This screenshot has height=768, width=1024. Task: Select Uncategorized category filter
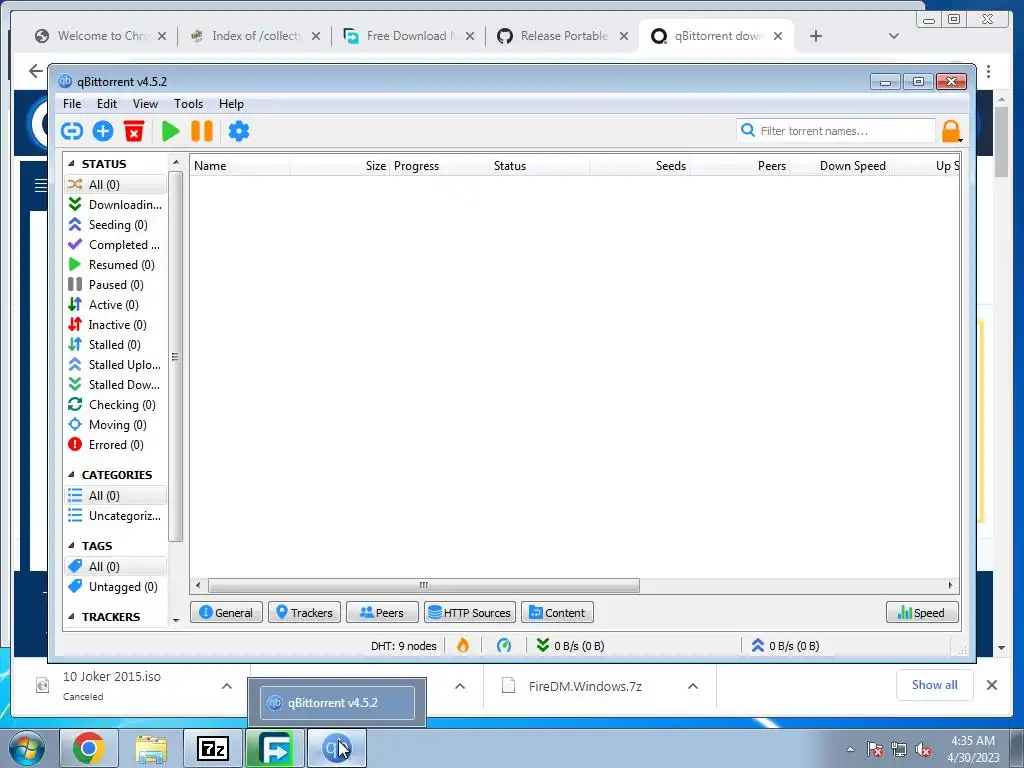point(116,516)
